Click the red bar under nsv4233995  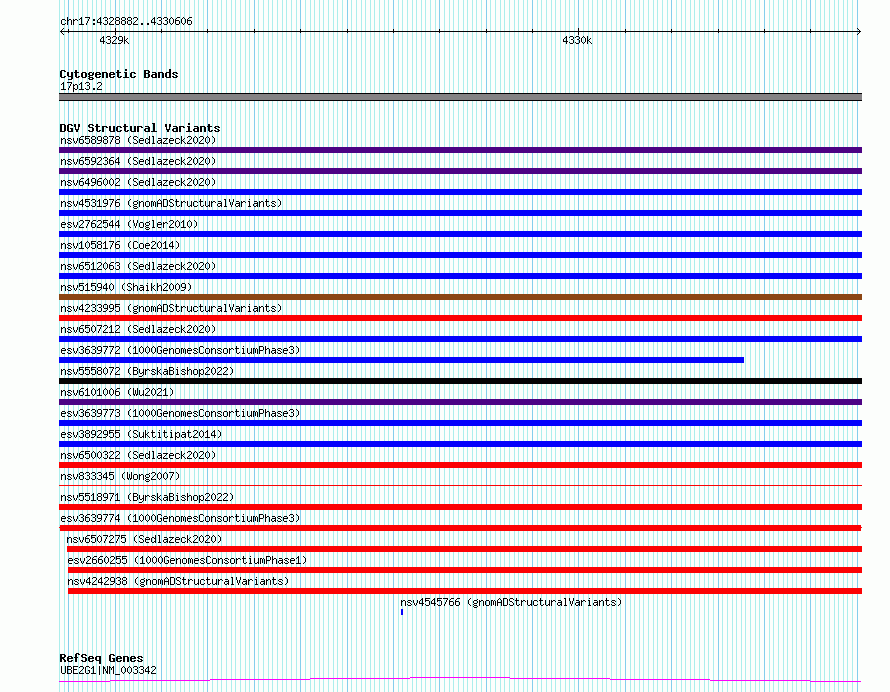pyautogui.click(x=460, y=318)
